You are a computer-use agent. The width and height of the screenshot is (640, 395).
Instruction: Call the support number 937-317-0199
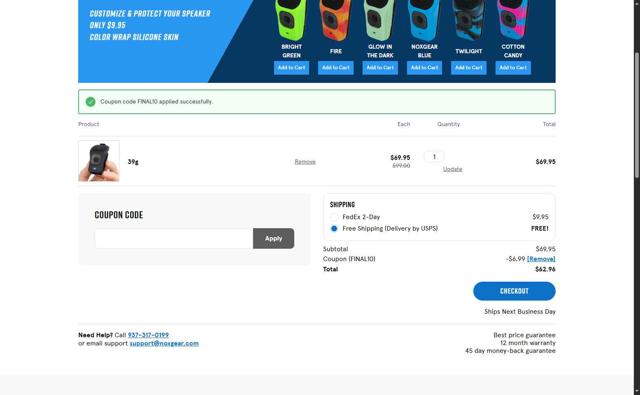click(148, 335)
